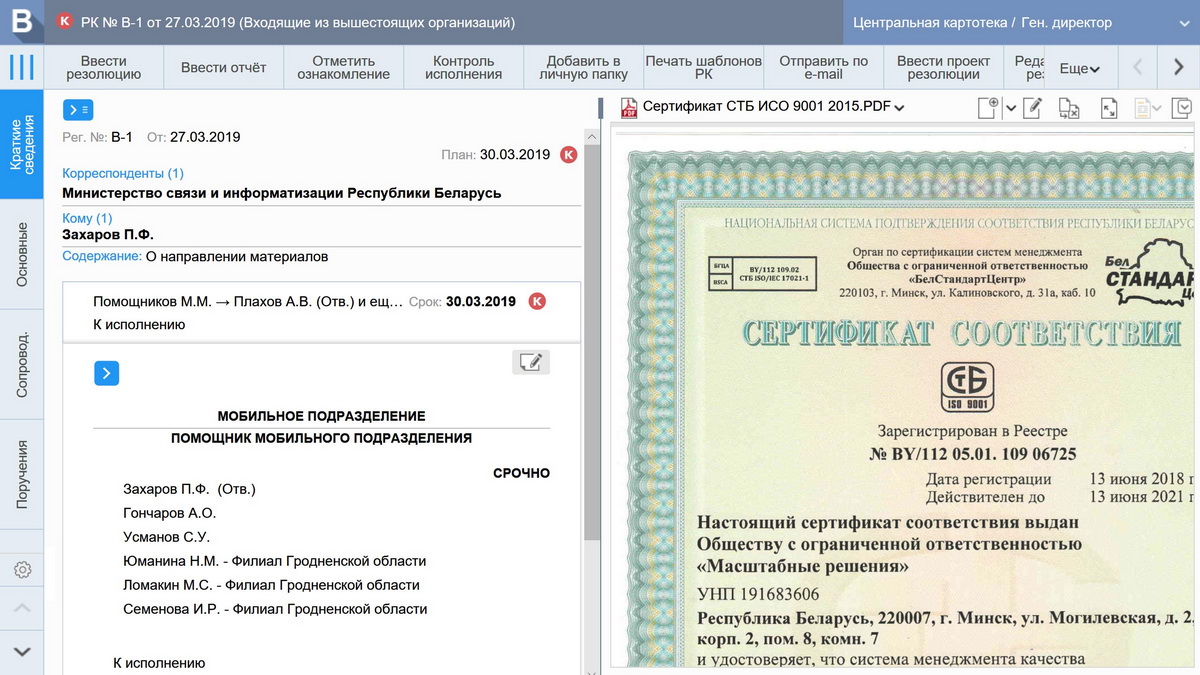
Task: Click Контроль исполнения button
Action: (464, 68)
